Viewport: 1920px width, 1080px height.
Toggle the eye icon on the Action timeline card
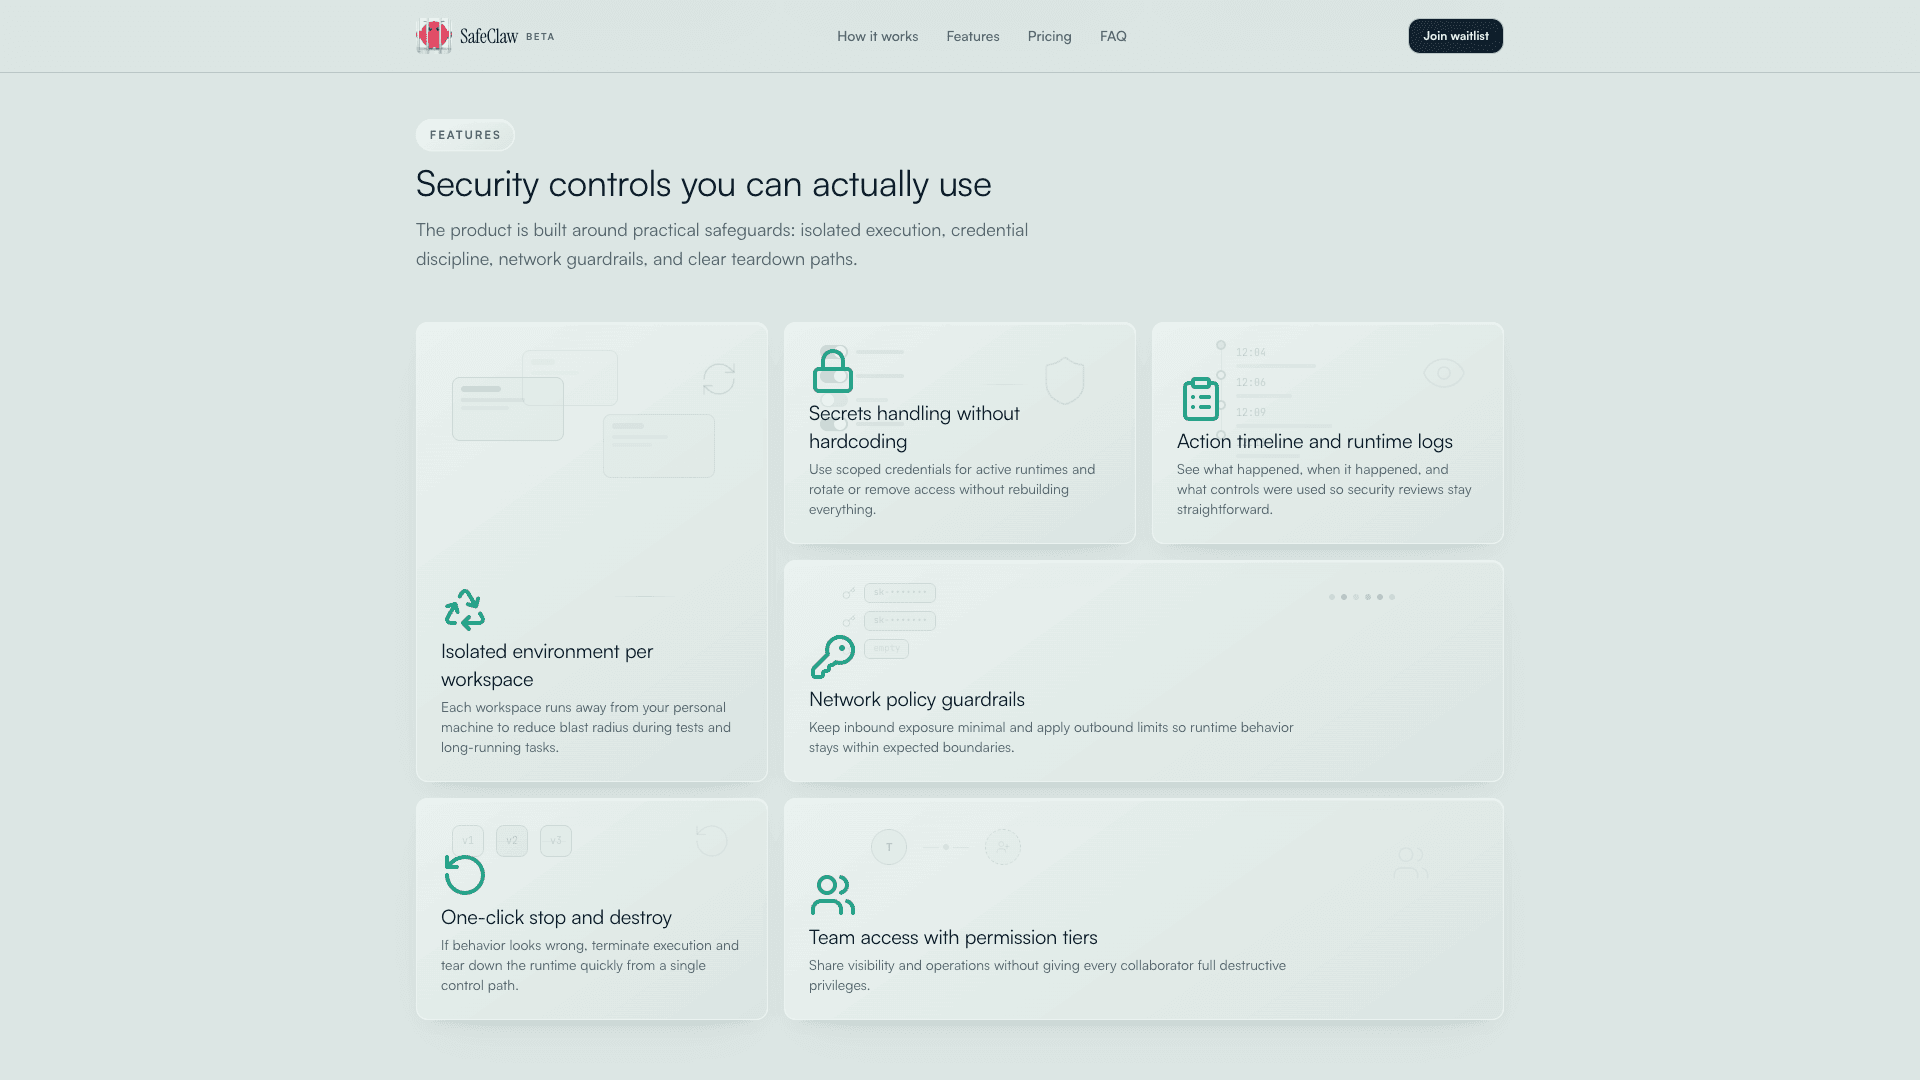1442,372
